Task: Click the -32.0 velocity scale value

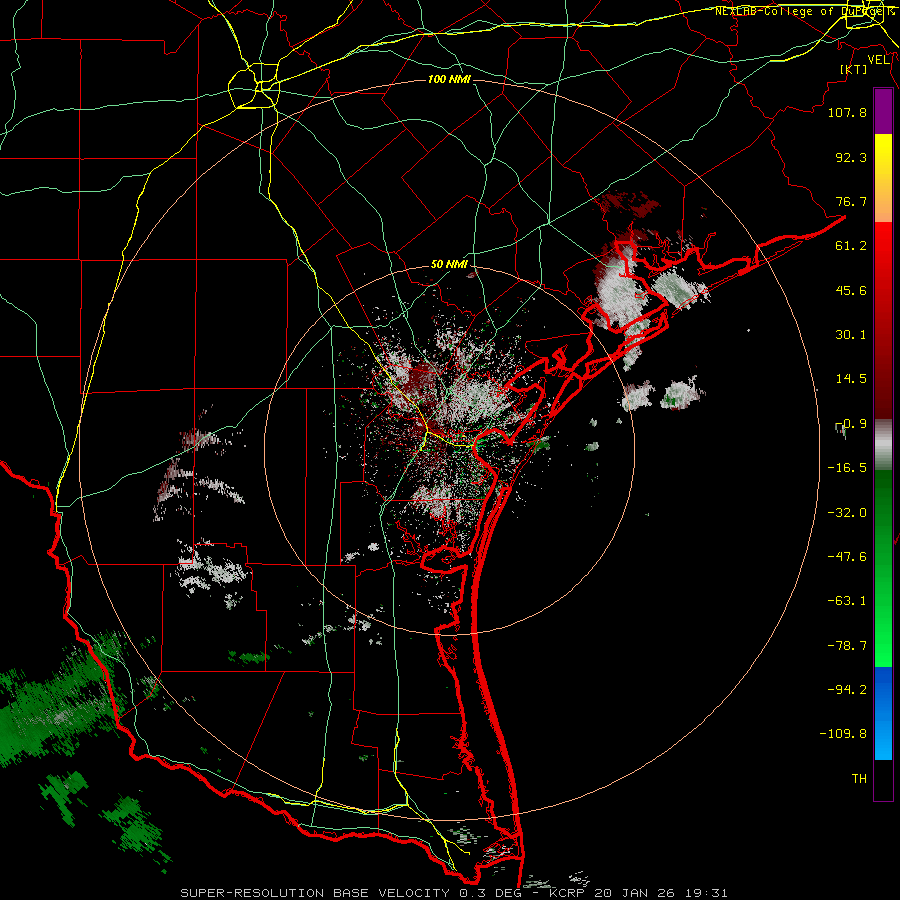Action: 847,513
